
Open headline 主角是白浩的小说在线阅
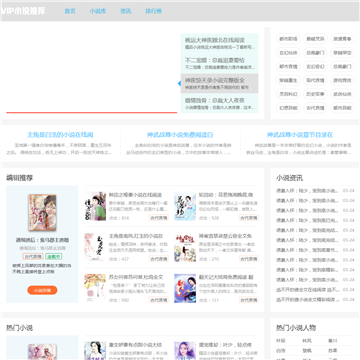click(60, 135)
